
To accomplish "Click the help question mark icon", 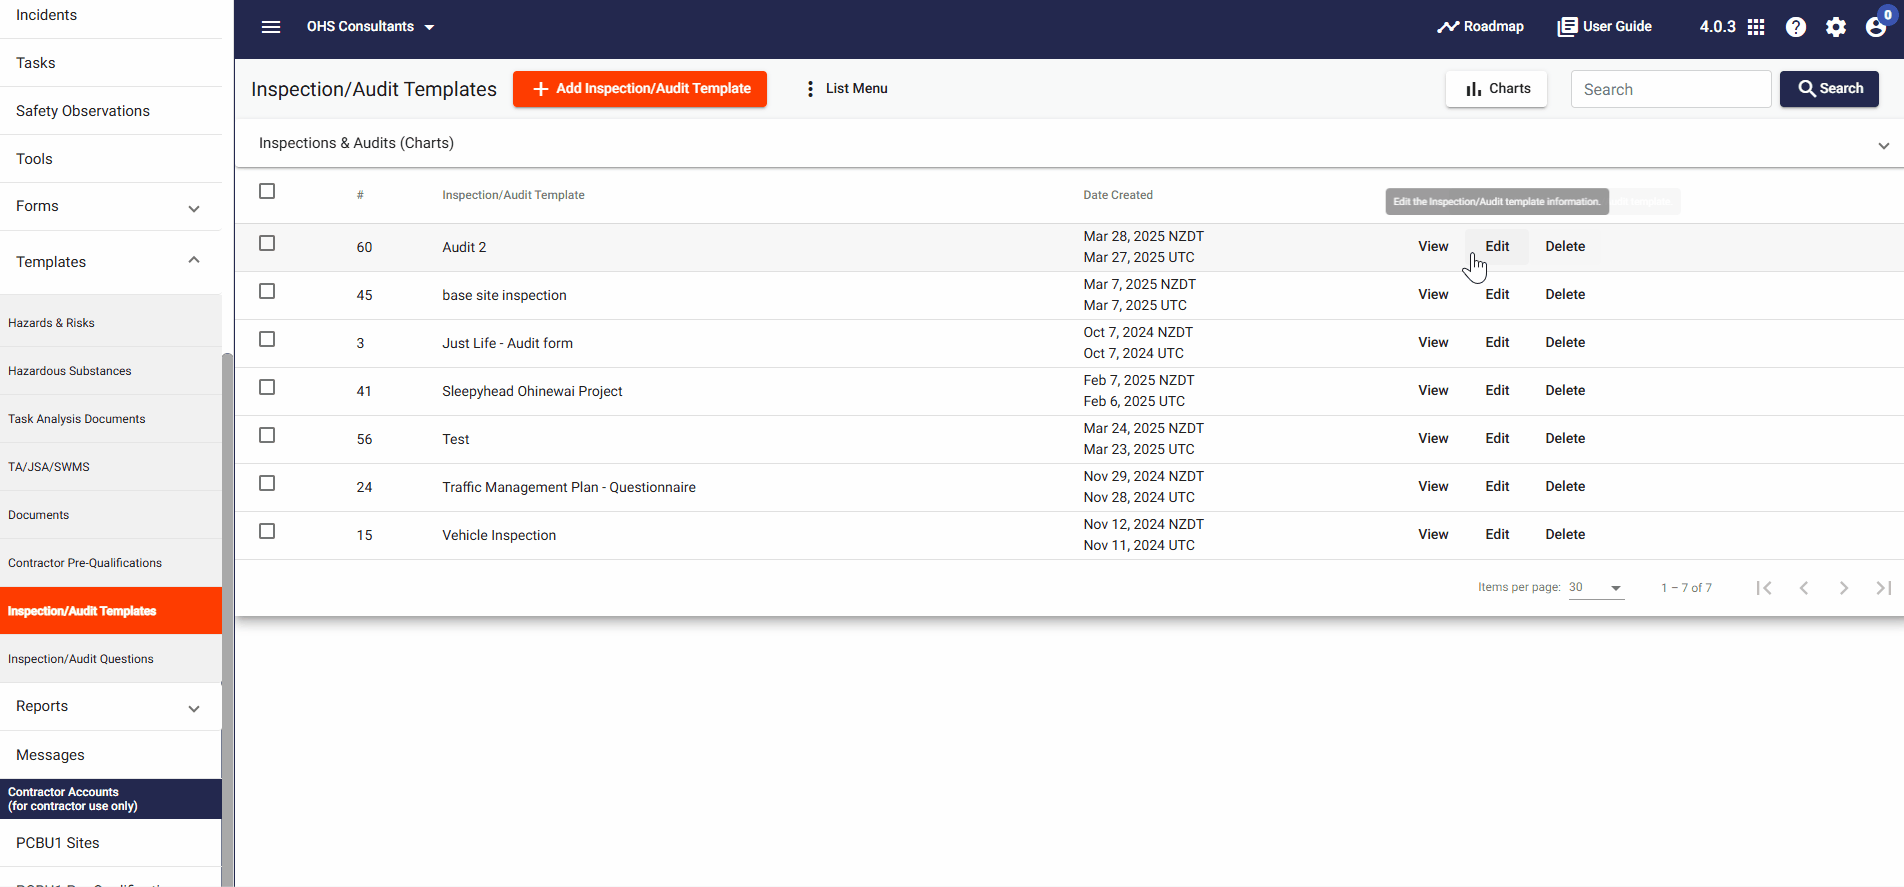I will (x=1796, y=27).
